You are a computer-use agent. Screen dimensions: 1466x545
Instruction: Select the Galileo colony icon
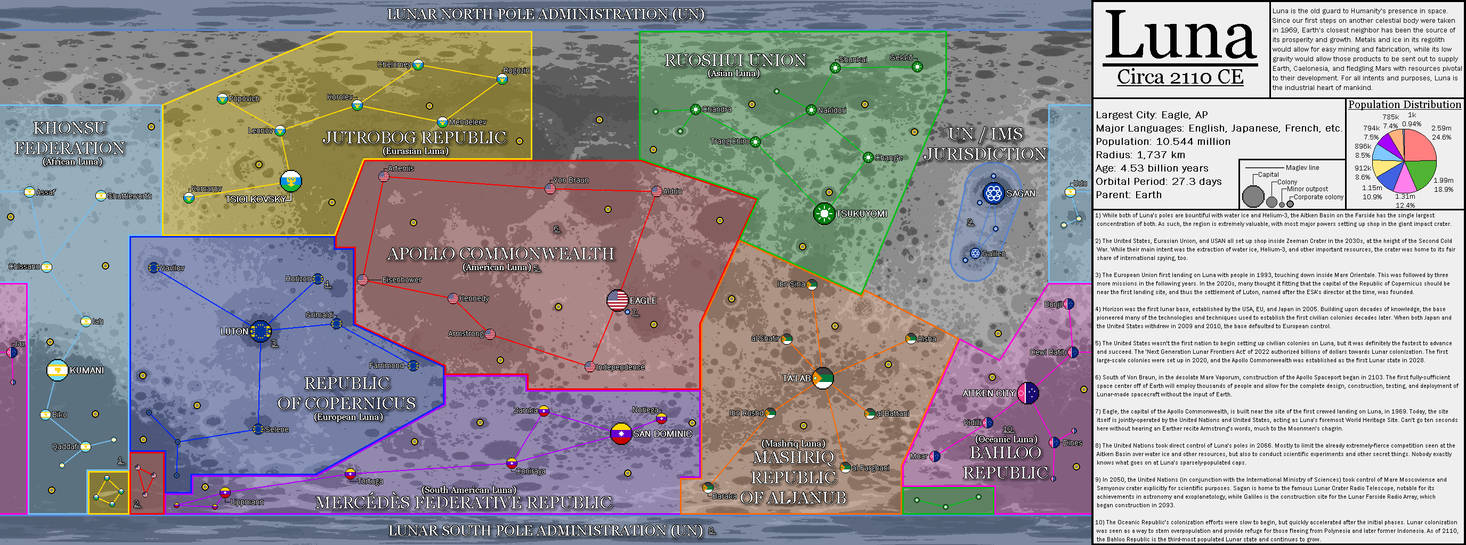coord(973,254)
